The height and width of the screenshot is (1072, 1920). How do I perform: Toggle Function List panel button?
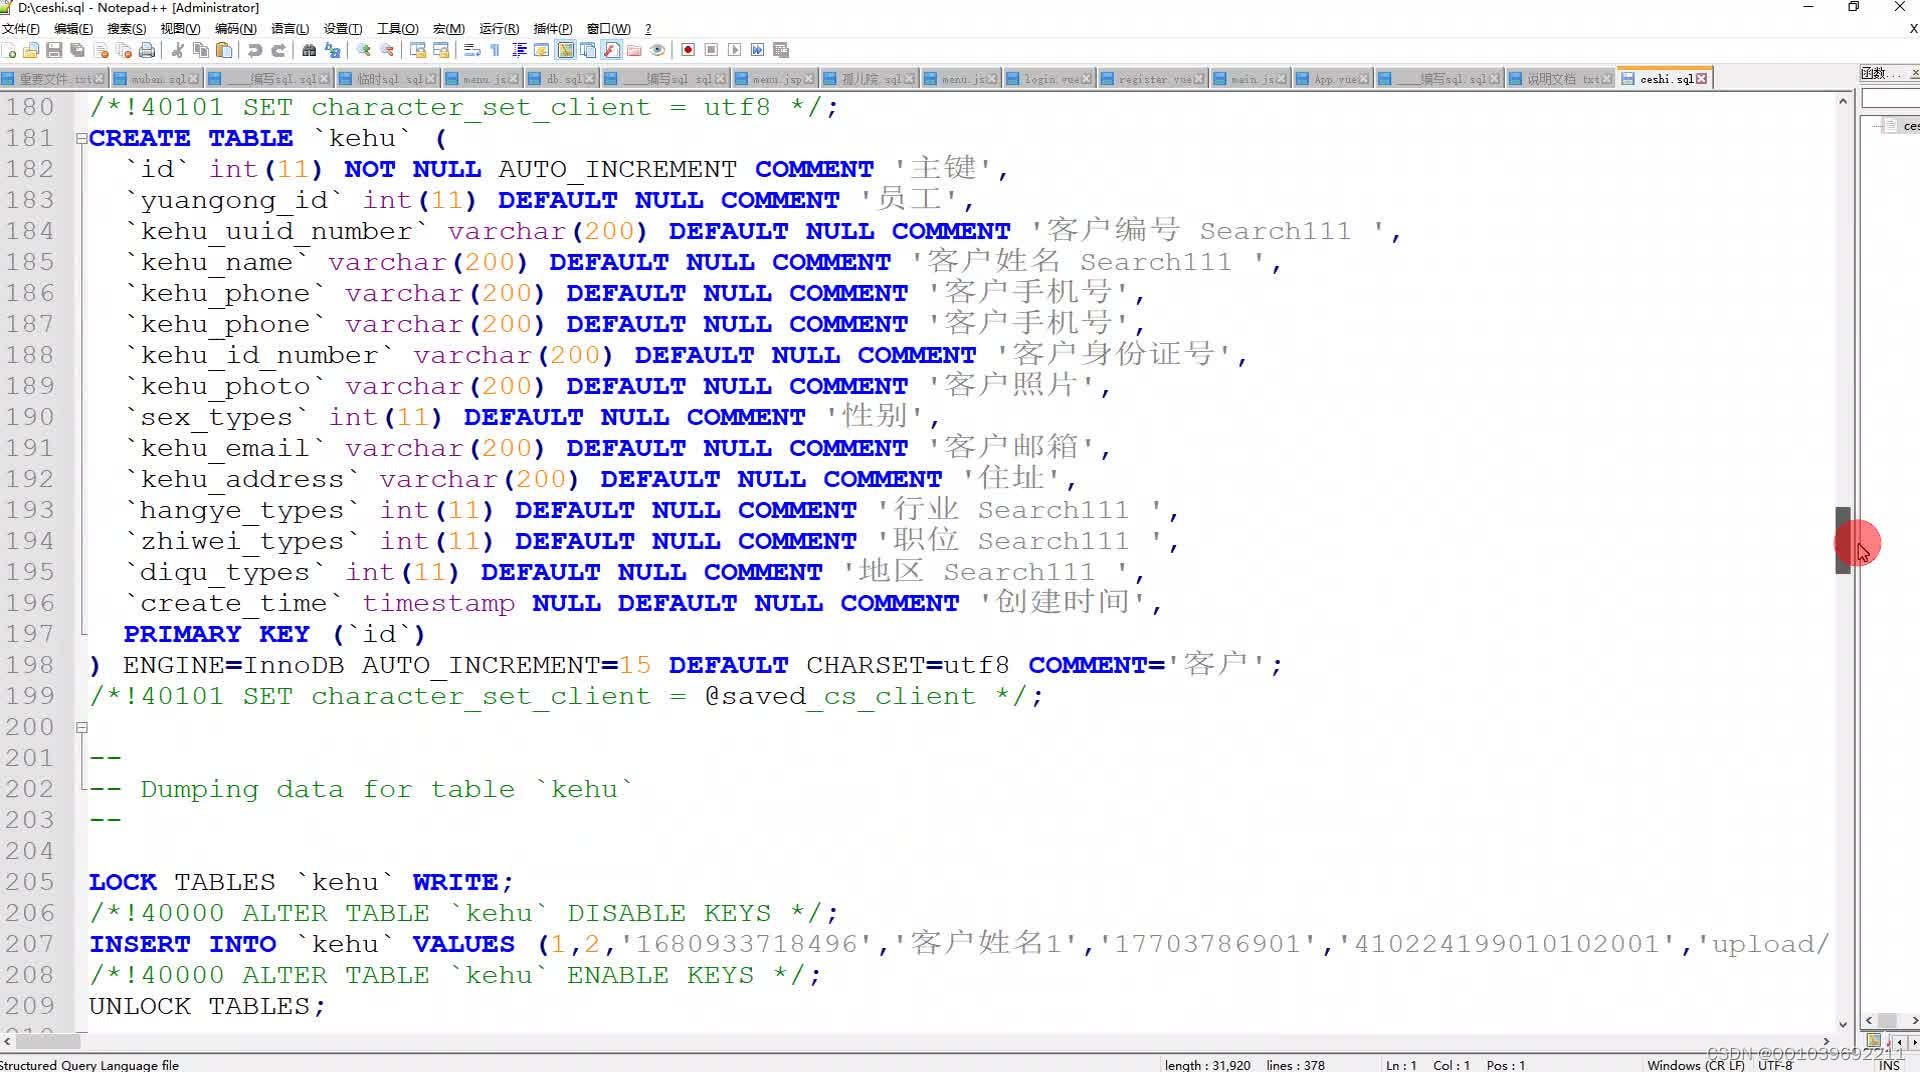click(611, 50)
